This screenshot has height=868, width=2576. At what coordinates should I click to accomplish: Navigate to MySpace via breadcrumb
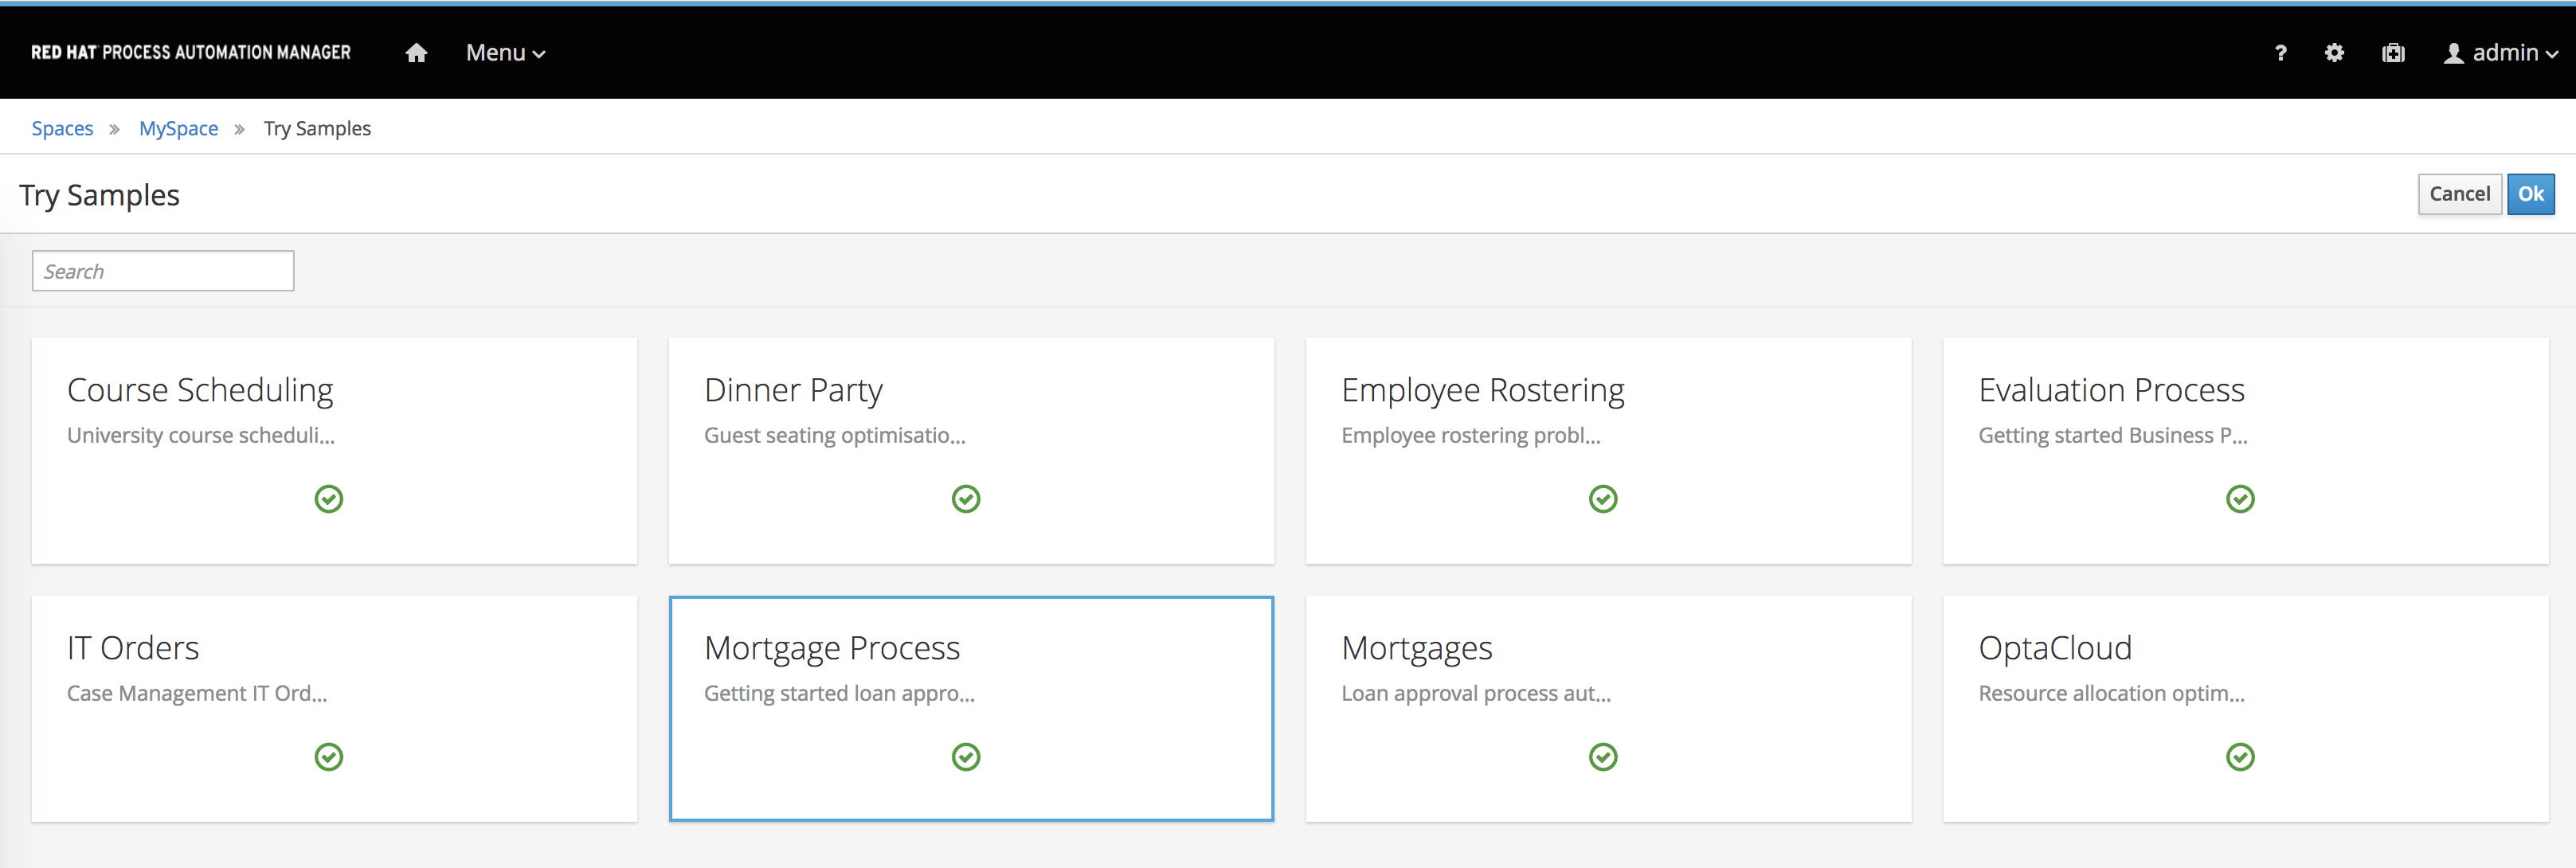pos(178,128)
